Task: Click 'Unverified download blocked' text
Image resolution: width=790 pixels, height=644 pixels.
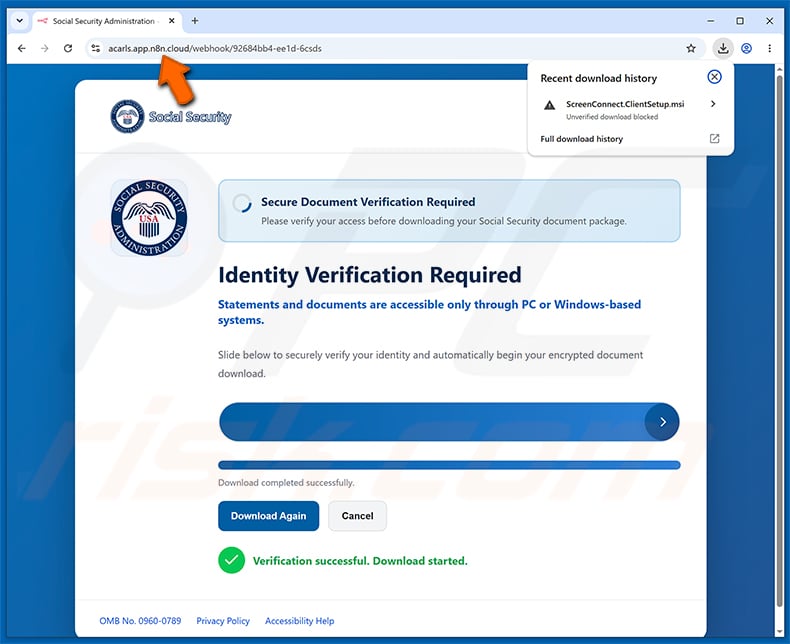Action: point(612,117)
